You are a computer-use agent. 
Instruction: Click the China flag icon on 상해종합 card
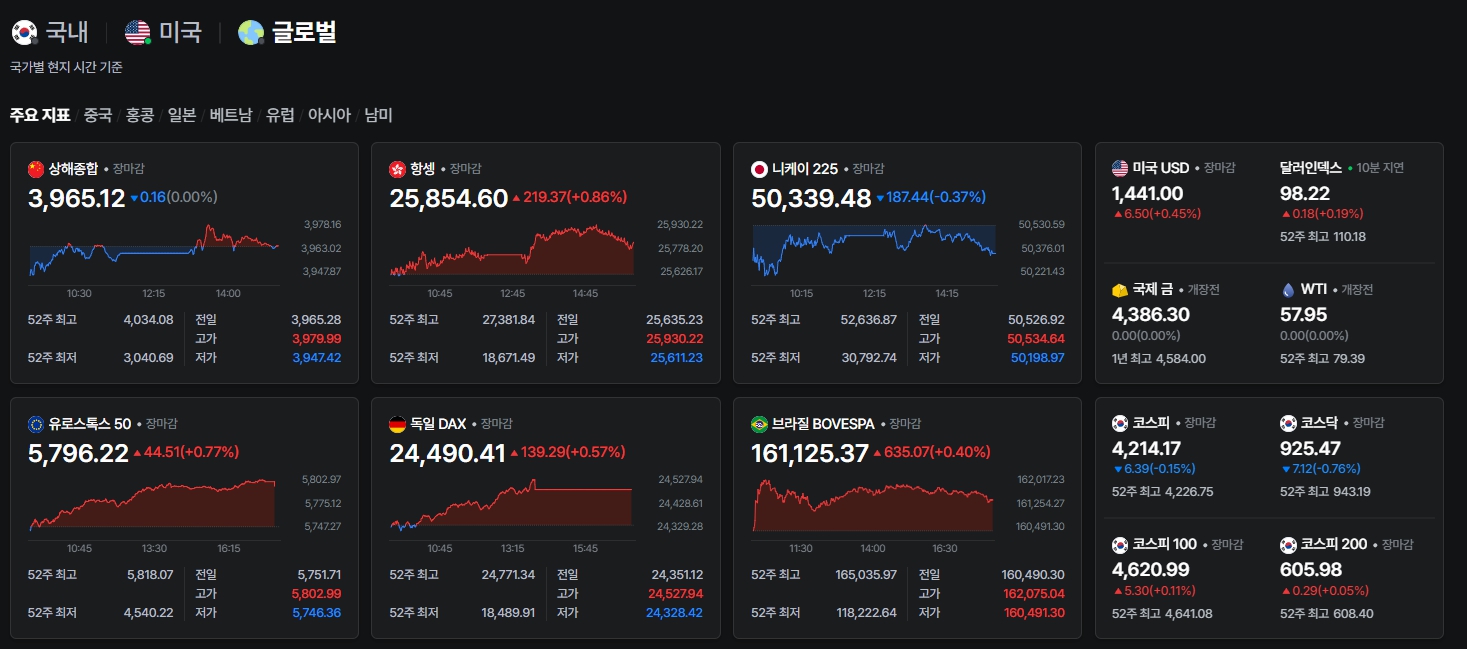(x=36, y=169)
